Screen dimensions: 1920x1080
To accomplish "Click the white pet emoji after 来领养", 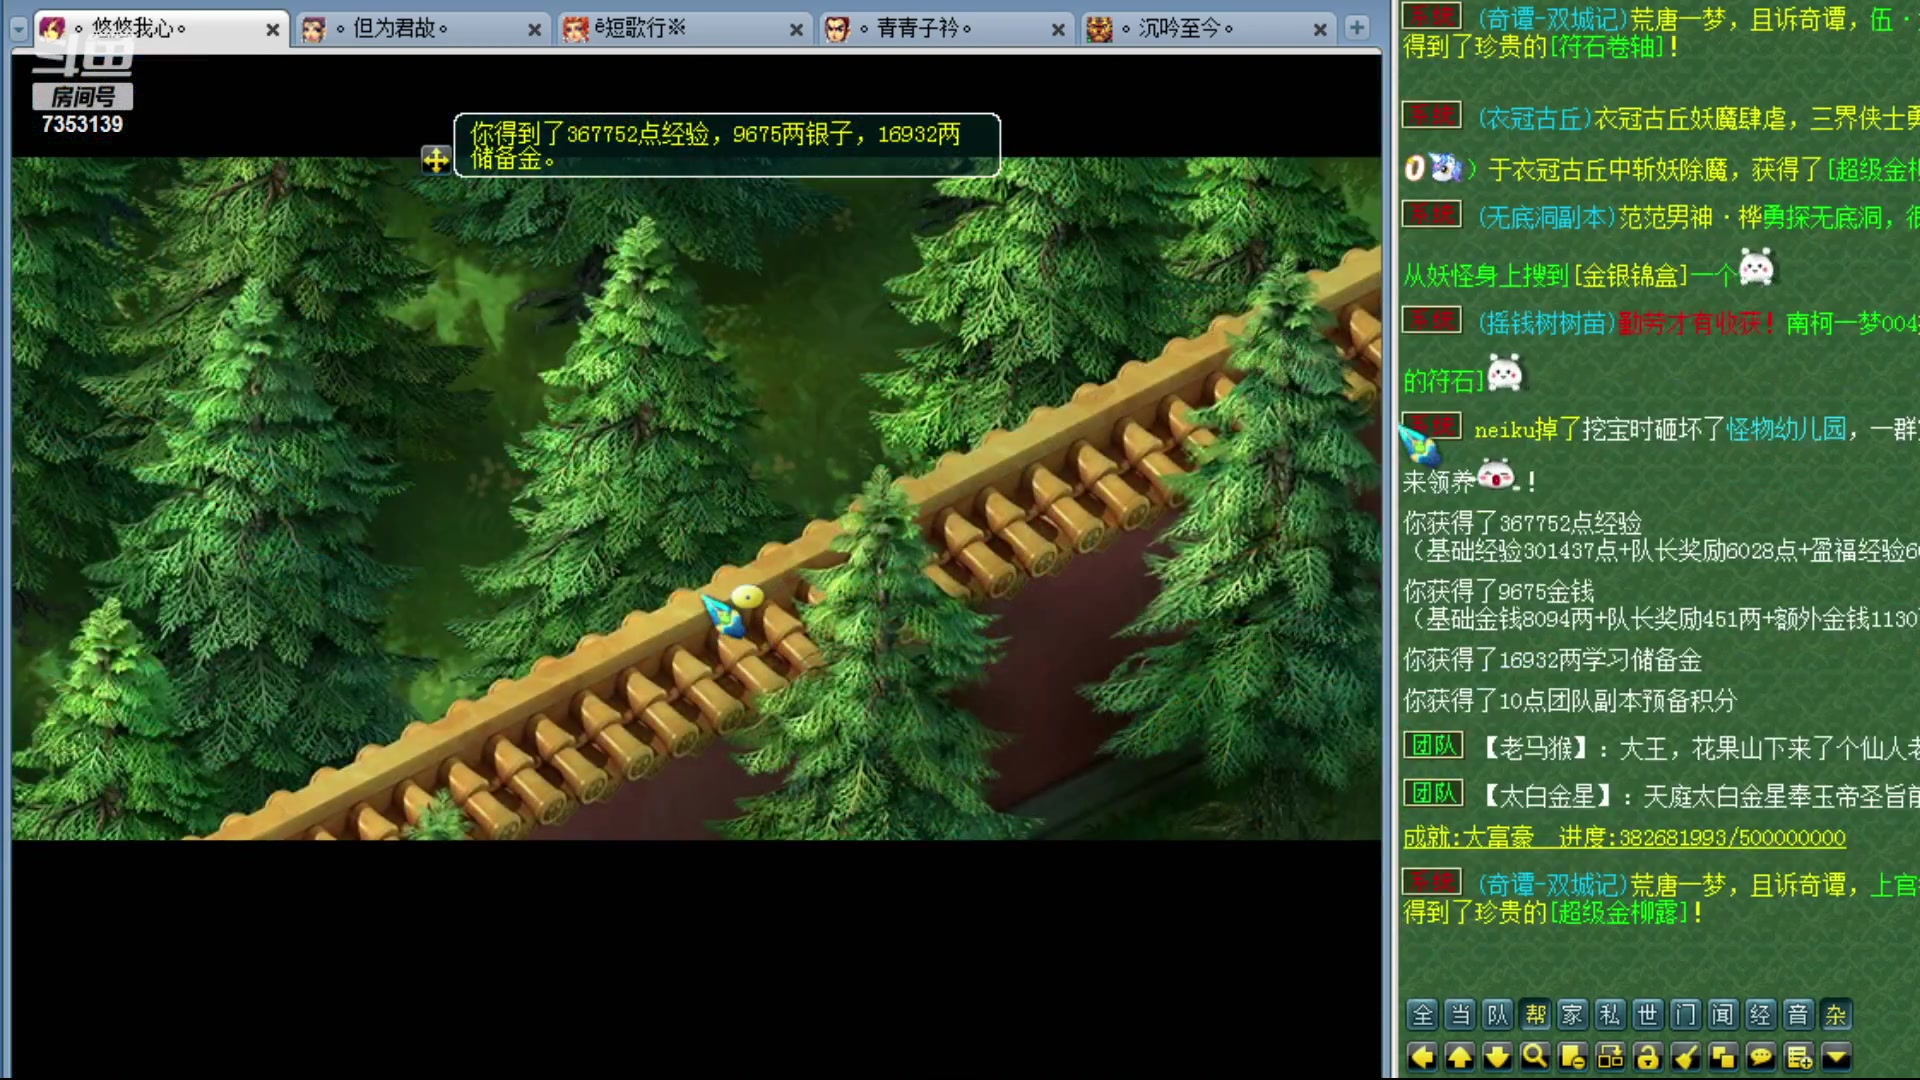I will click(x=1498, y=474).
